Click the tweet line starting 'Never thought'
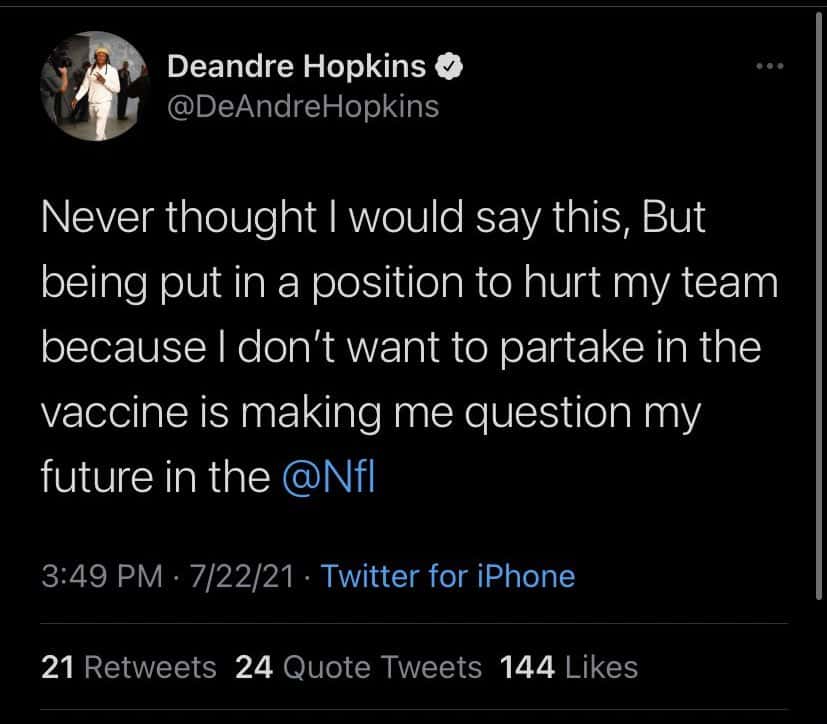The image size is (827, 724). point(373,220)
